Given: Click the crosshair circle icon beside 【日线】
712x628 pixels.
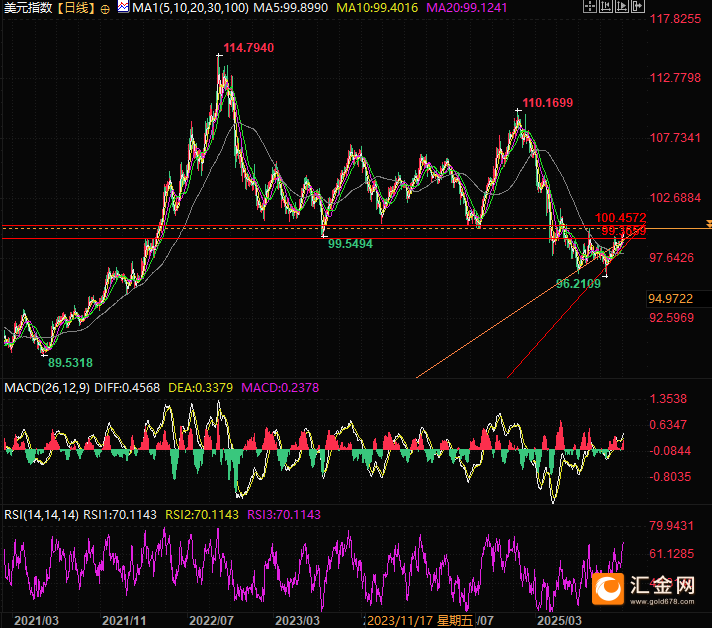Looking at the screenshot, I should point(105,9).
